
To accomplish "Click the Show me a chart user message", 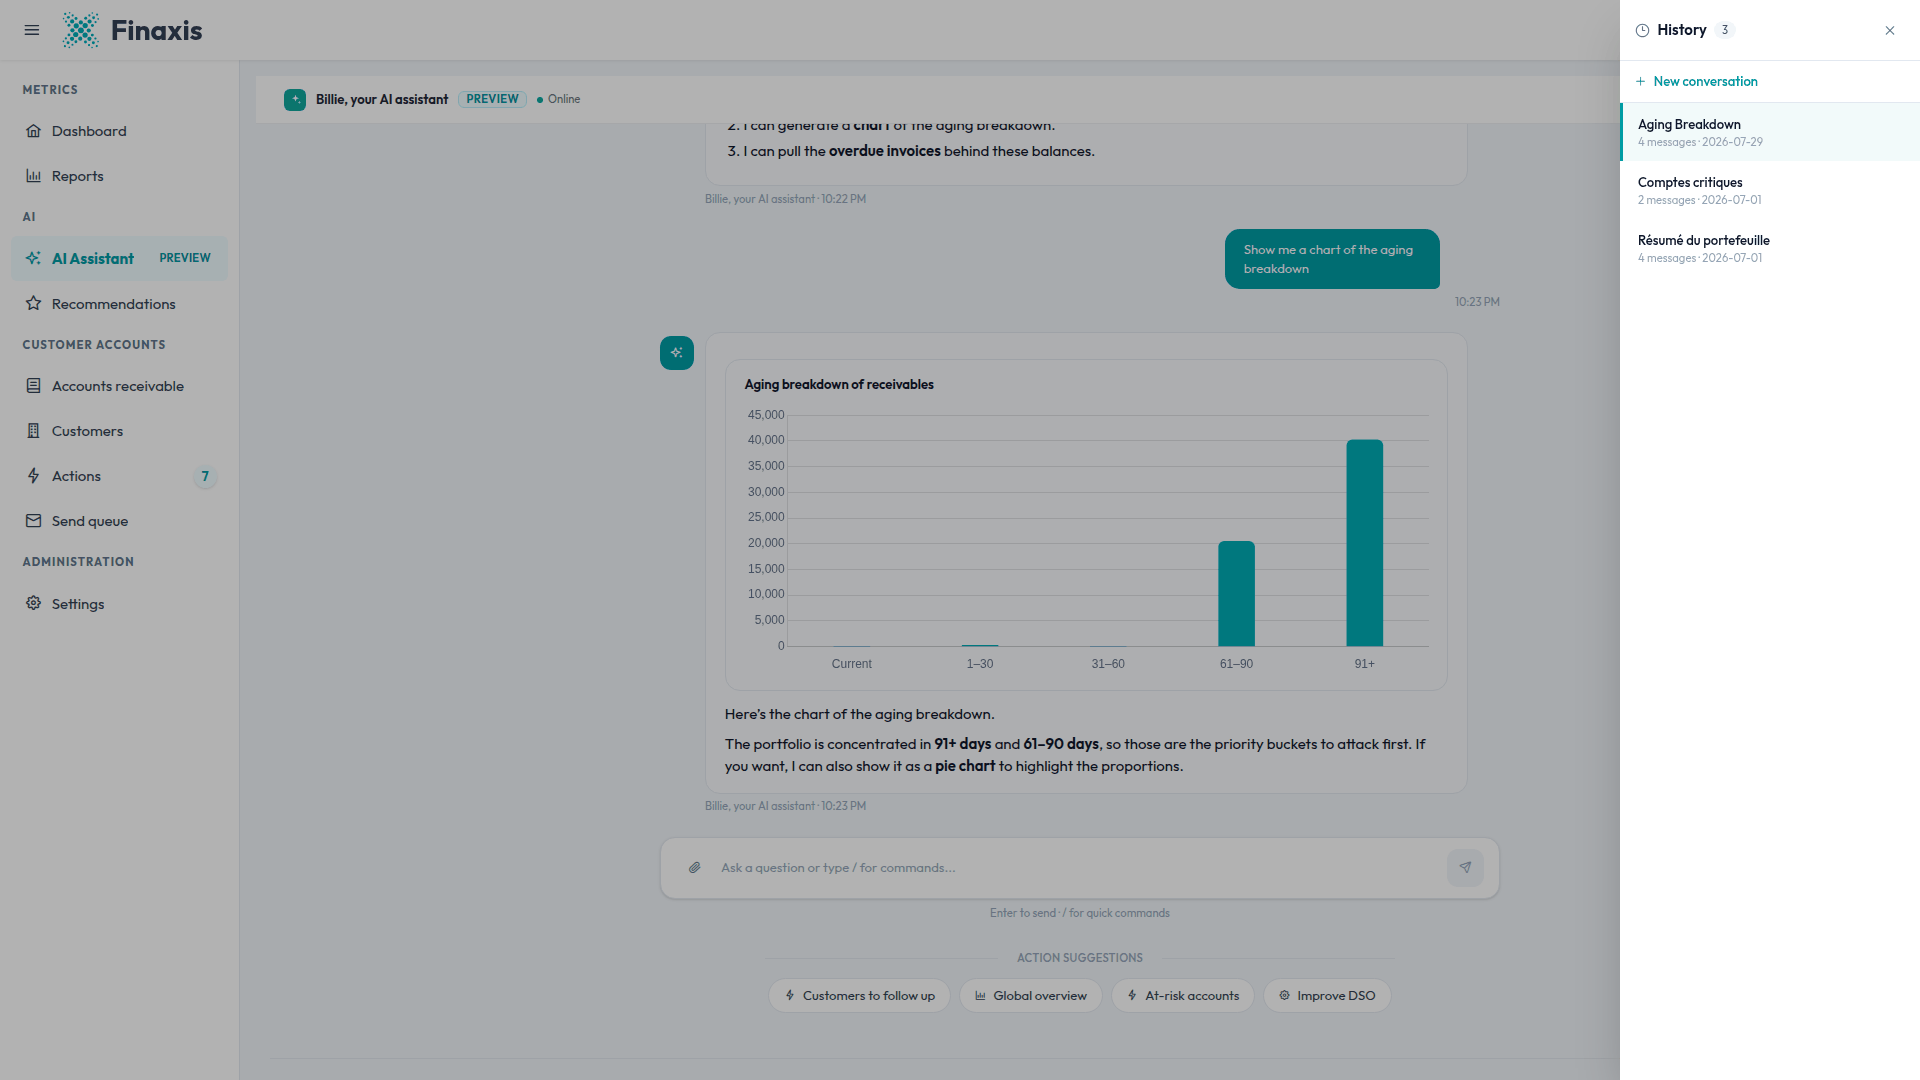I will [x=1332, y=259].
